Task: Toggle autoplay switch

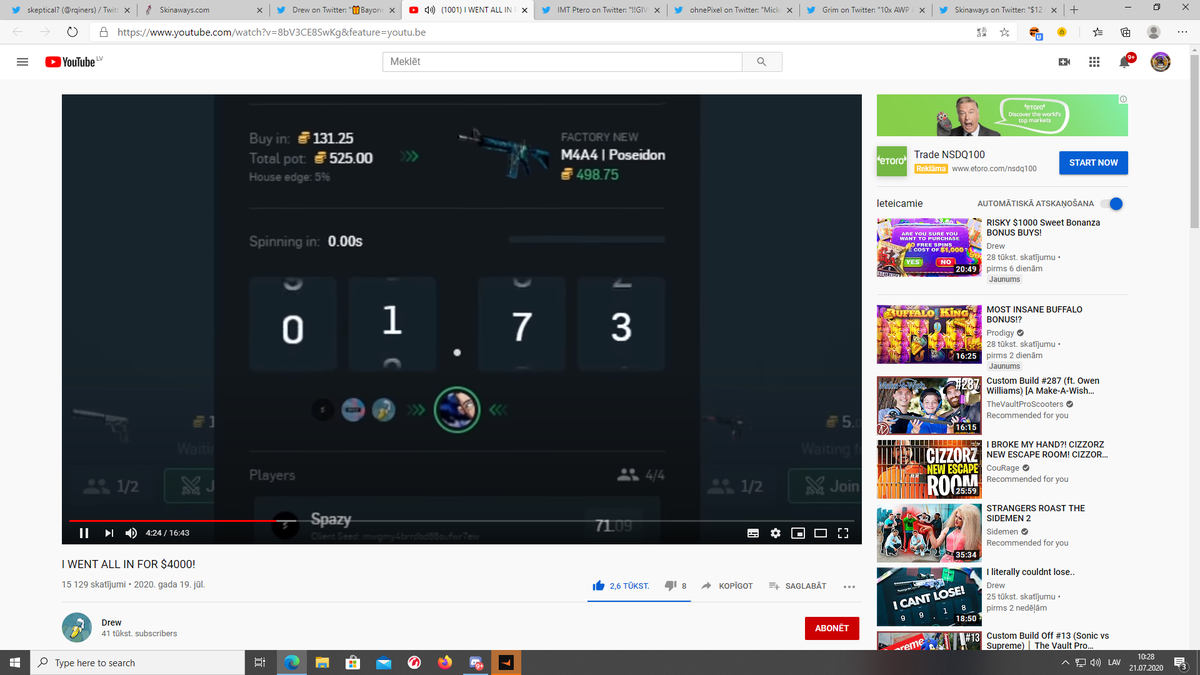Action: coord(1112,203)
